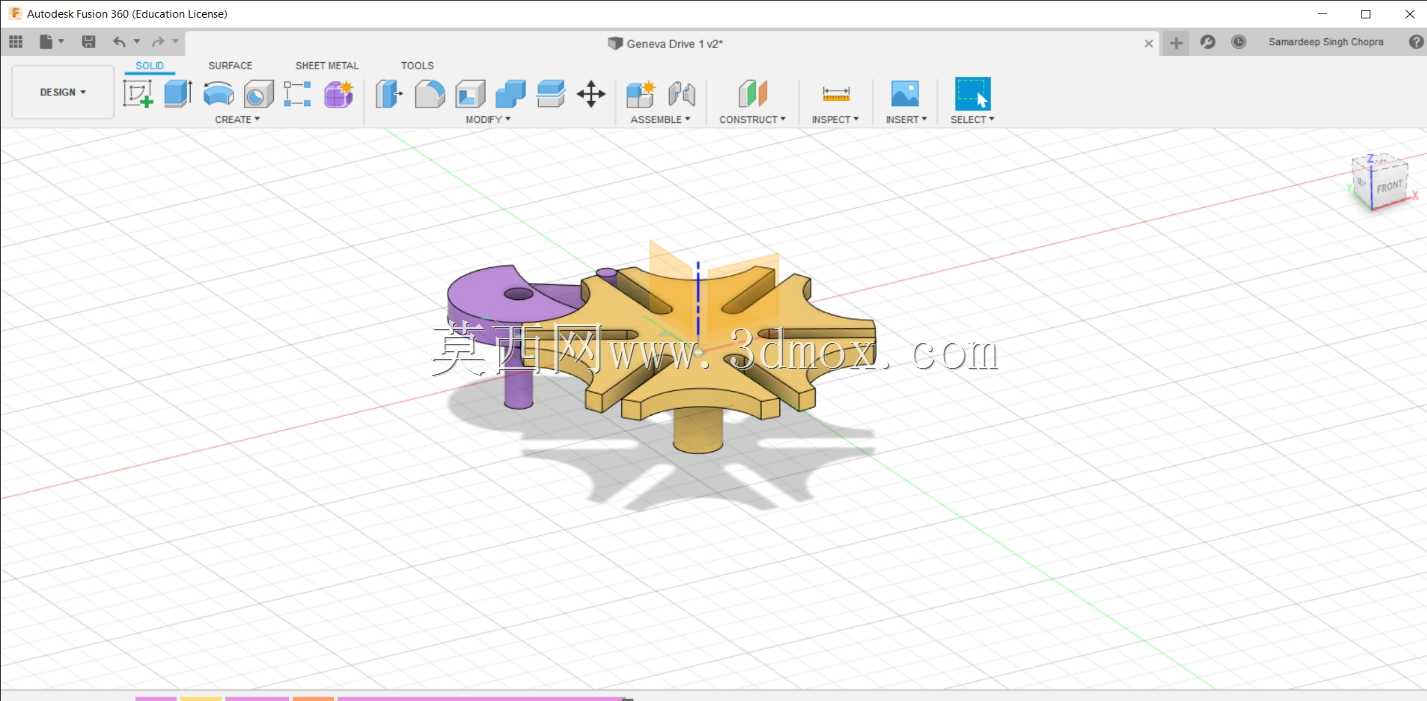Expand the CONSTRUCT menu
Image resolution: width=1427 pixels, height=701 pixels.
(x=753, y=119)
